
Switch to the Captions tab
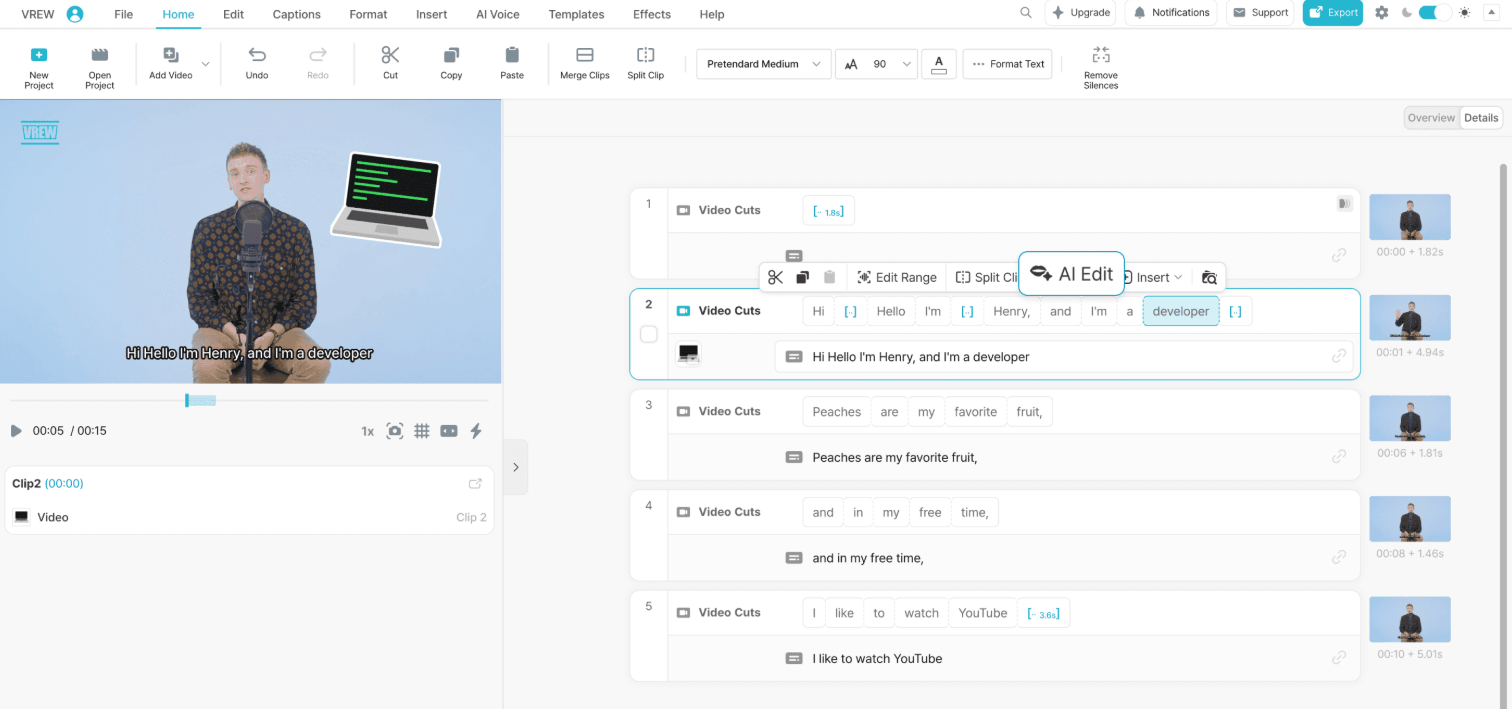(x=297, y=14)
